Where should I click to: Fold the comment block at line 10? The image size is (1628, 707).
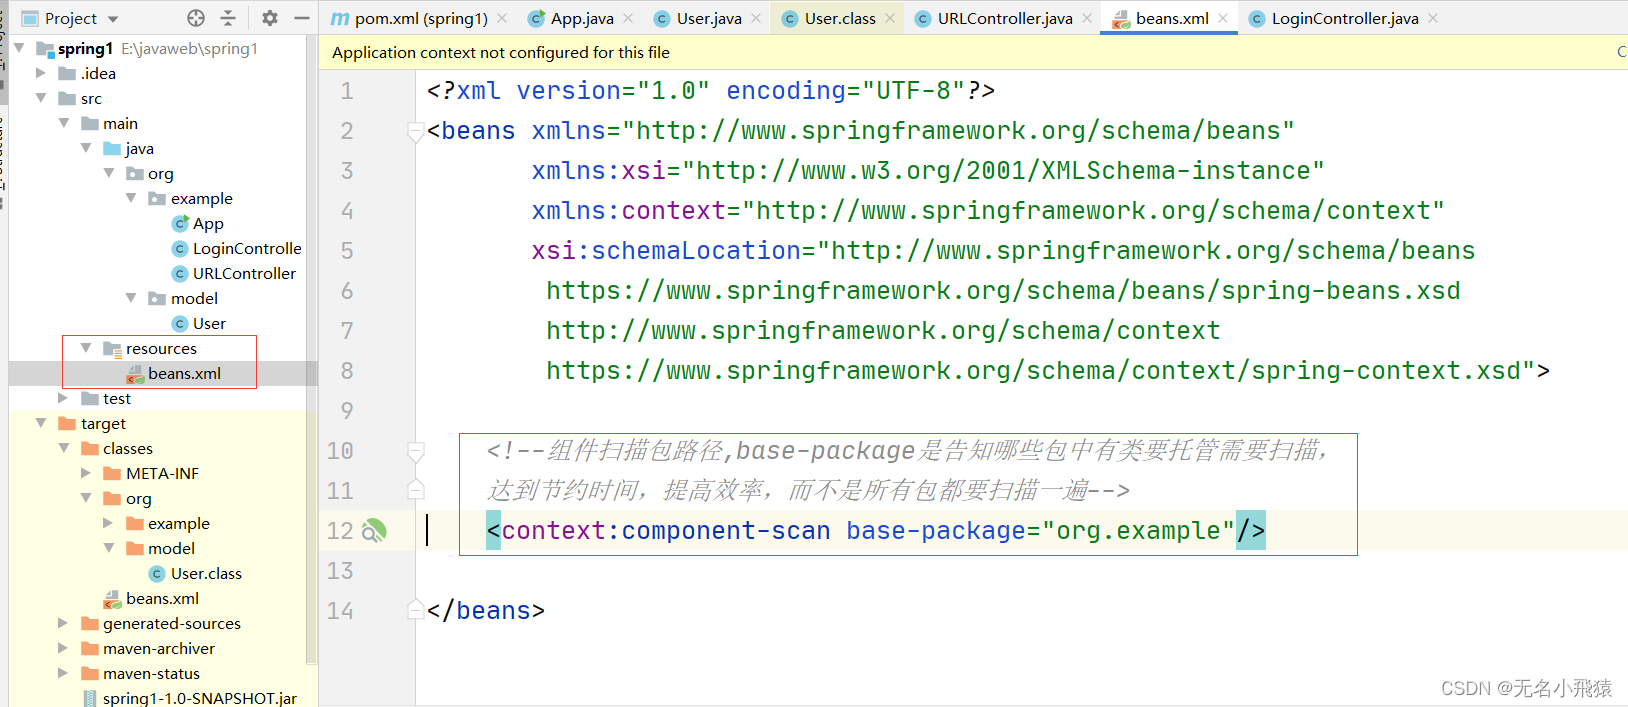point(416,451)
